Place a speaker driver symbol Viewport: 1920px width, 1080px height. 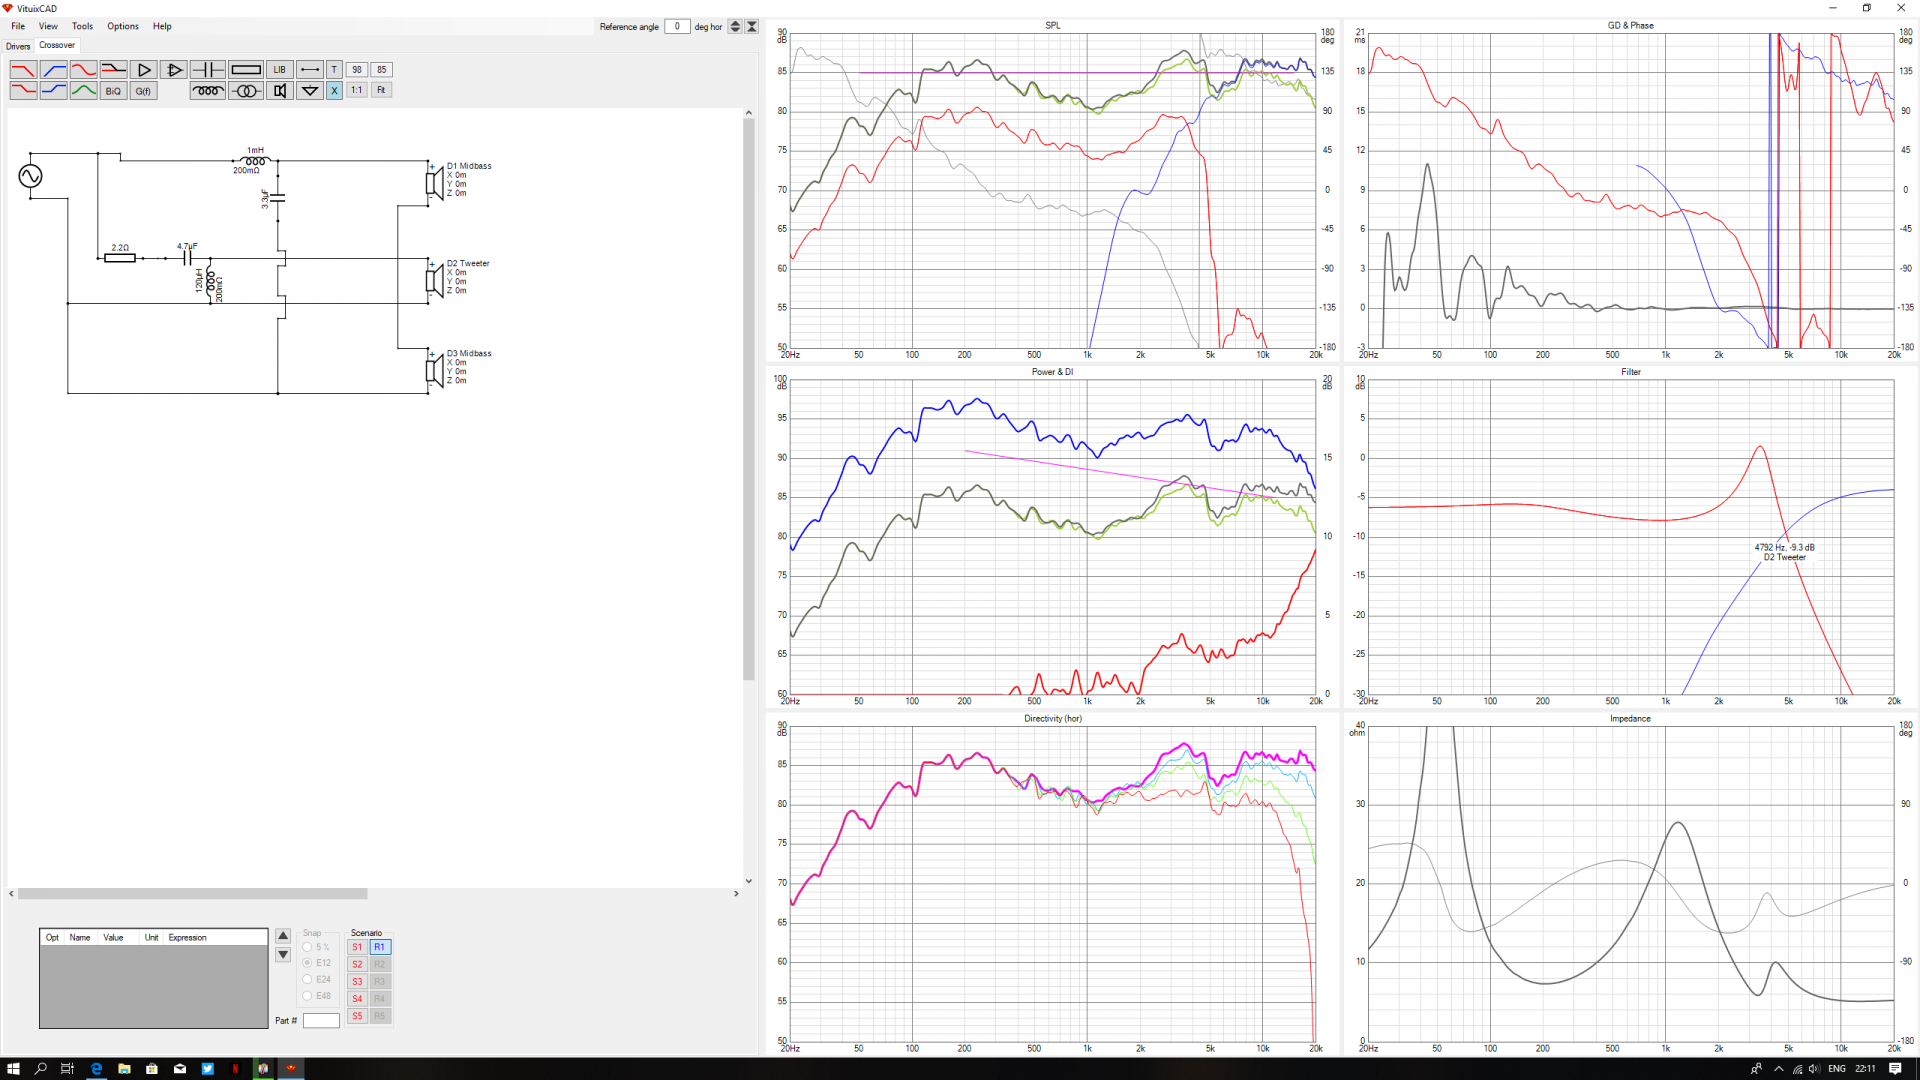pyautogui.click(x=280, y=91)
